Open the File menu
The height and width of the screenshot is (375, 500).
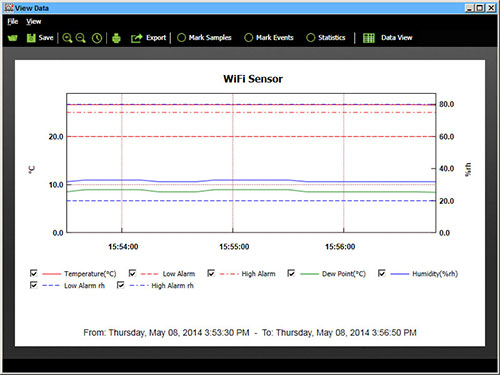coord(13,22)
